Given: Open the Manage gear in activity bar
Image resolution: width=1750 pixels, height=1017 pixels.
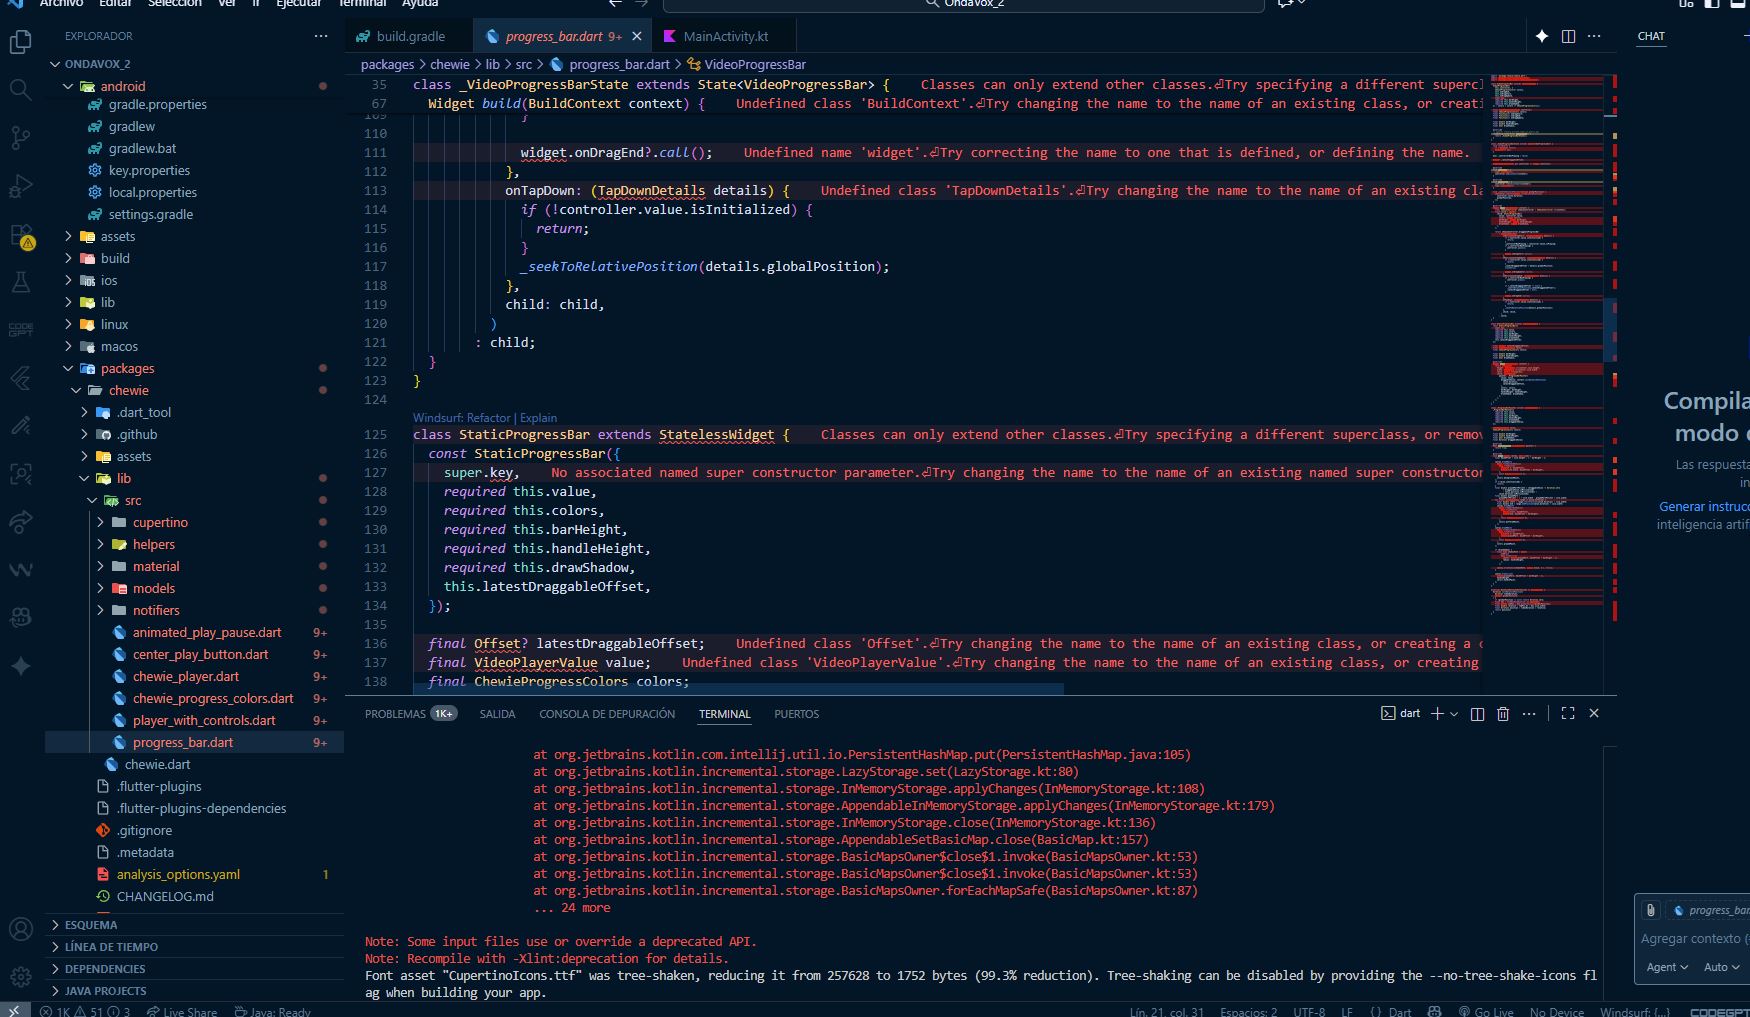Looking at the screenshot, I should click(x=20, y=977).
